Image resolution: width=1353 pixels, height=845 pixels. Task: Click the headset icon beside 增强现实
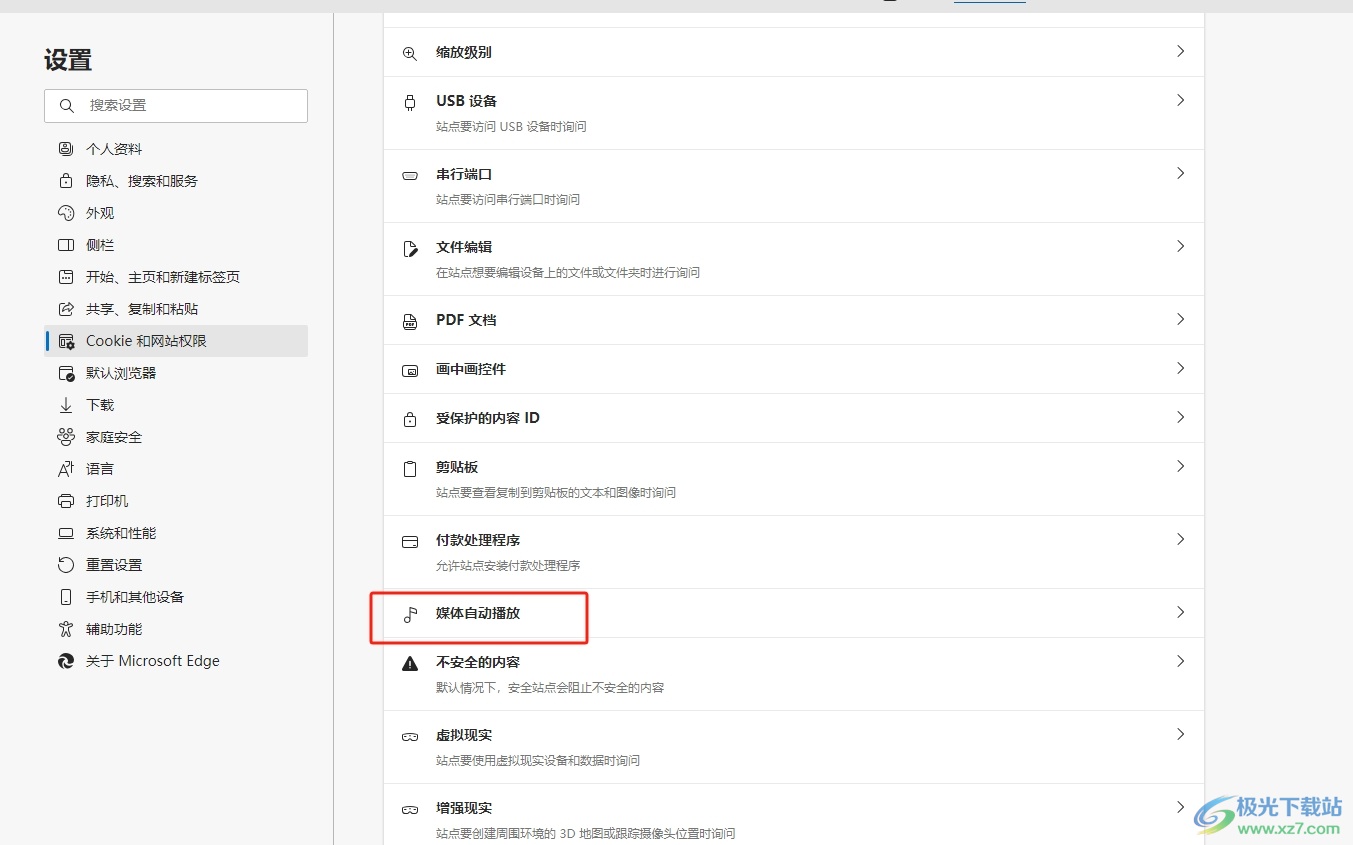[410, 809]
